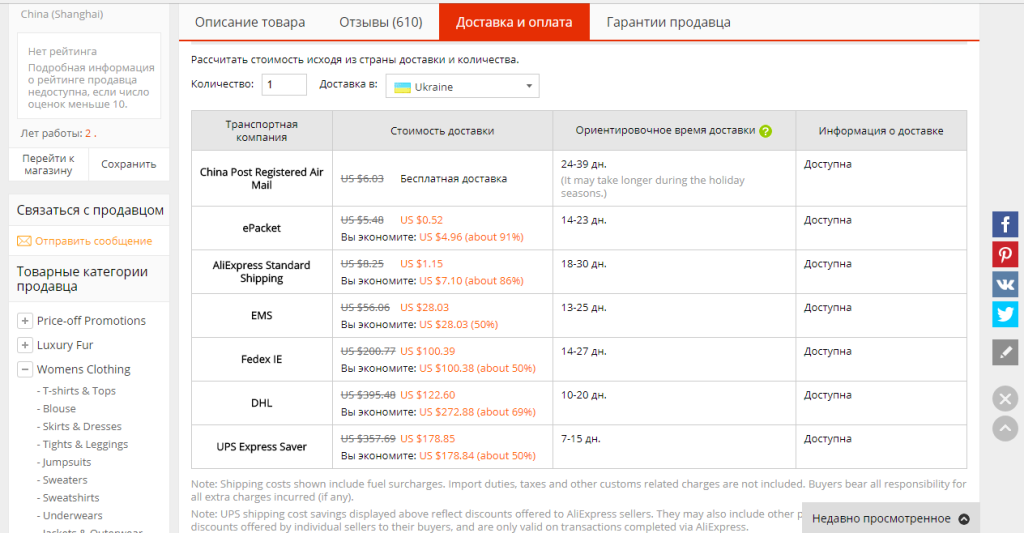Screen dimensions: 1024x533
Task: Open the Доставка в country dropdown
Action: tap(462, 86)
